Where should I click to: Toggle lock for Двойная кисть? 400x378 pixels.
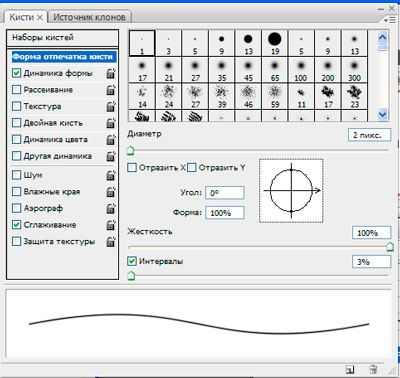[x=111, y=123]
